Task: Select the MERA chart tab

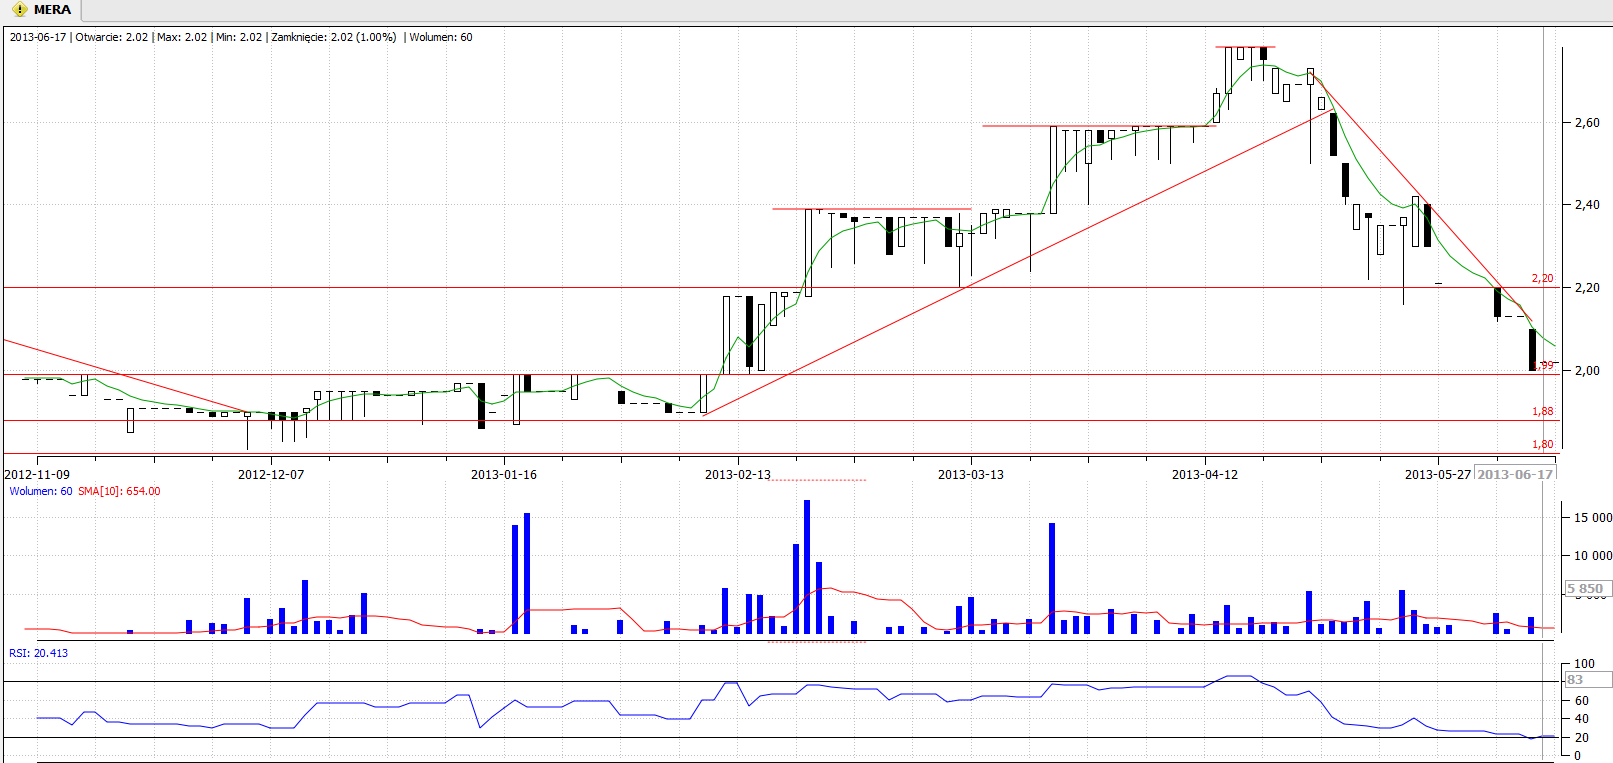Action: [x=51, y=10]
